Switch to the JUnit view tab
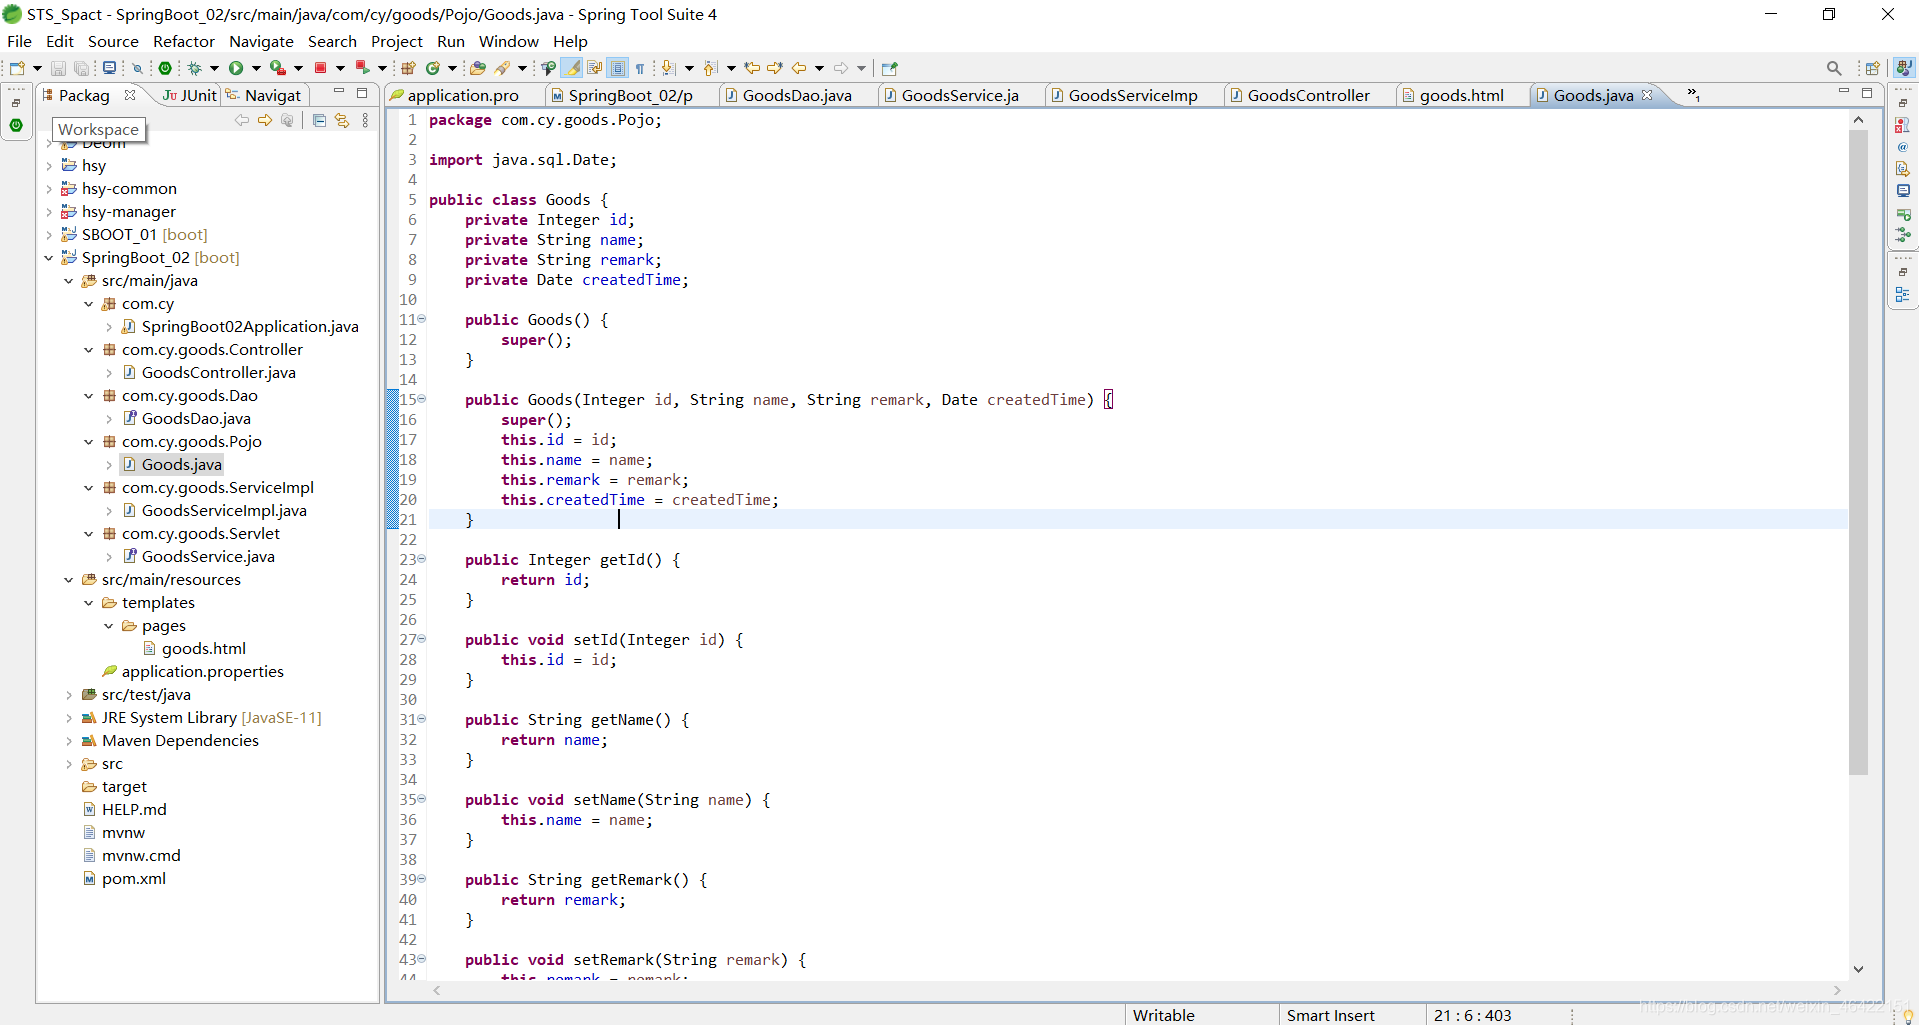Viewport: 1919px width, 1025px height. pos(190,95)
